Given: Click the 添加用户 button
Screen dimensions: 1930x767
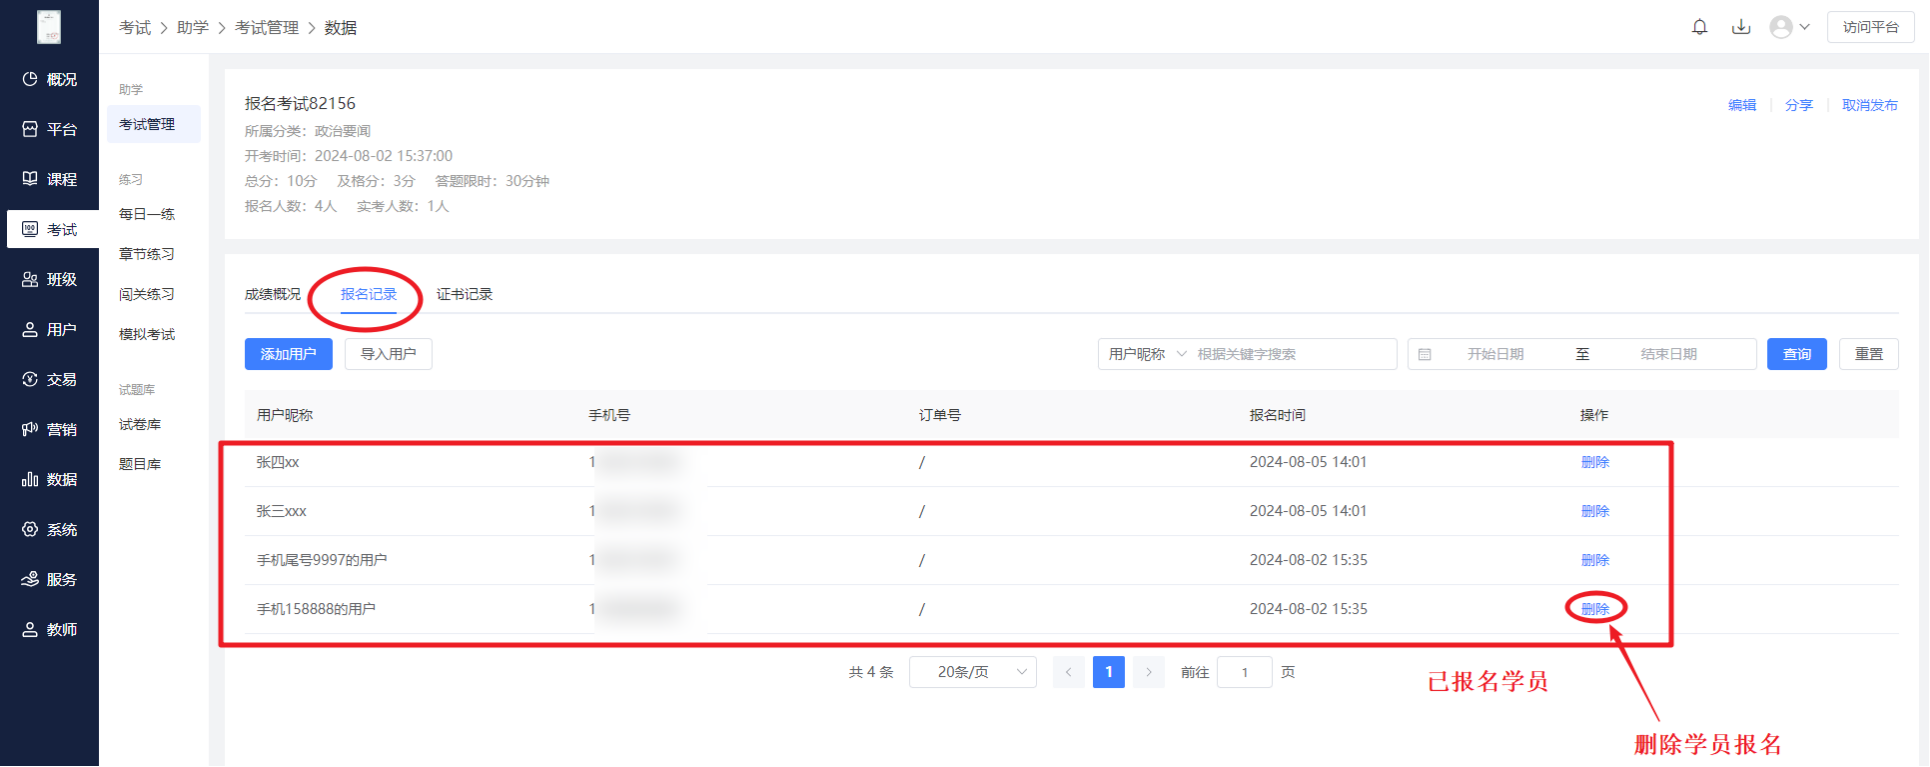Looking at the screenshot, I should pos(288,354).
